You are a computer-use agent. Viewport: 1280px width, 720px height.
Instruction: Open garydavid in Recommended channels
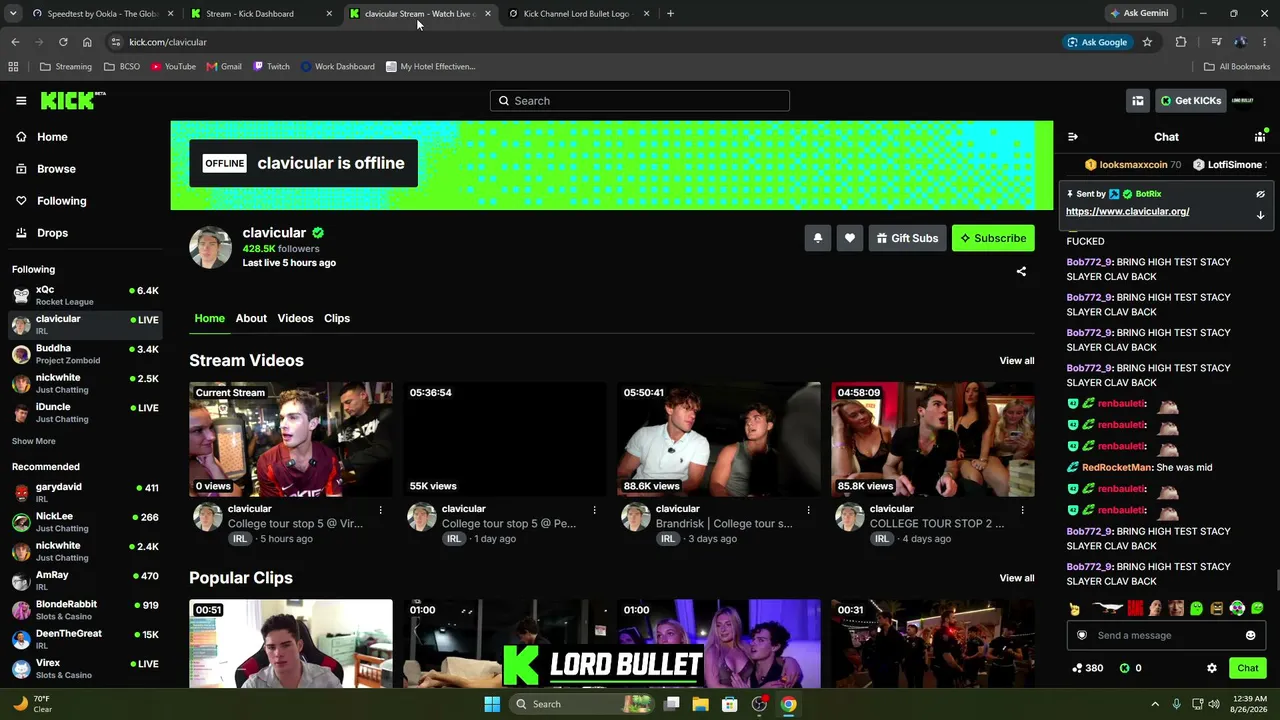coord(85,492)
